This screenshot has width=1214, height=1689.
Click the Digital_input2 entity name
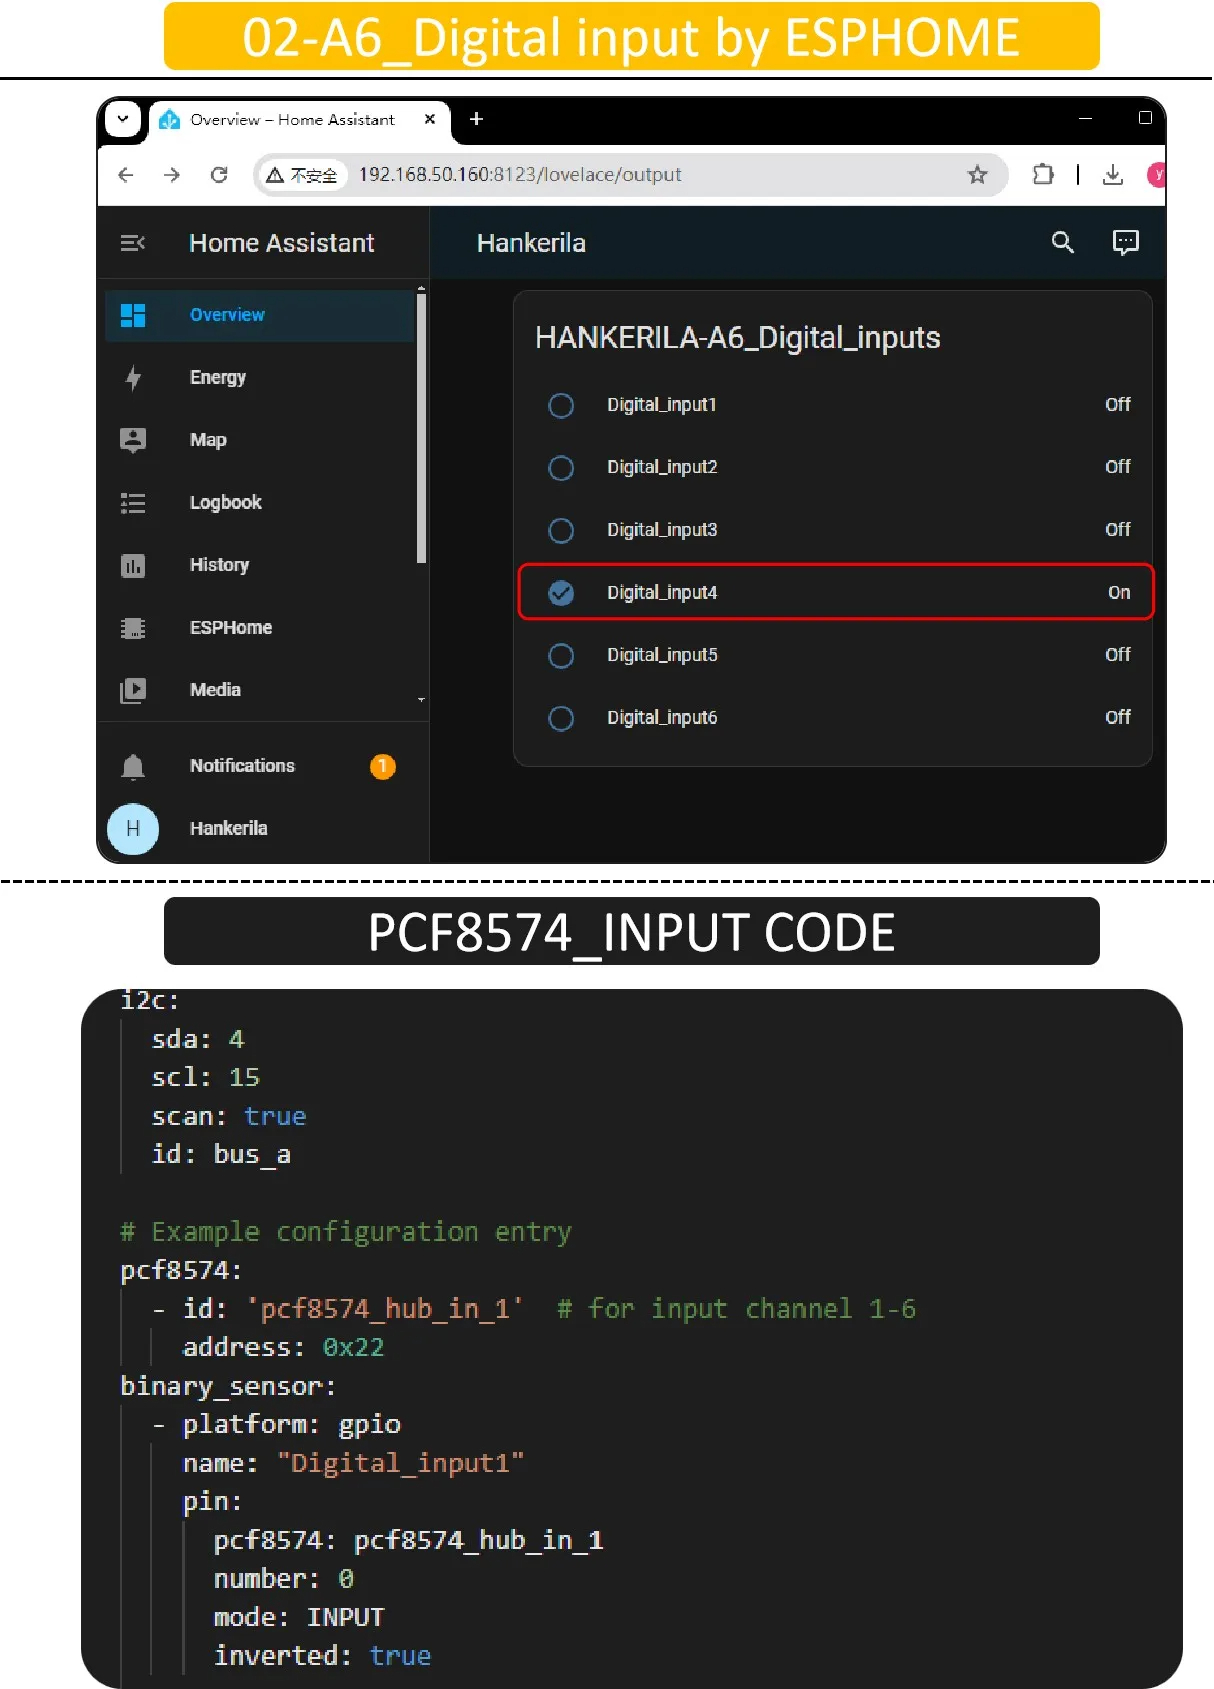click(x=662, y=467)
